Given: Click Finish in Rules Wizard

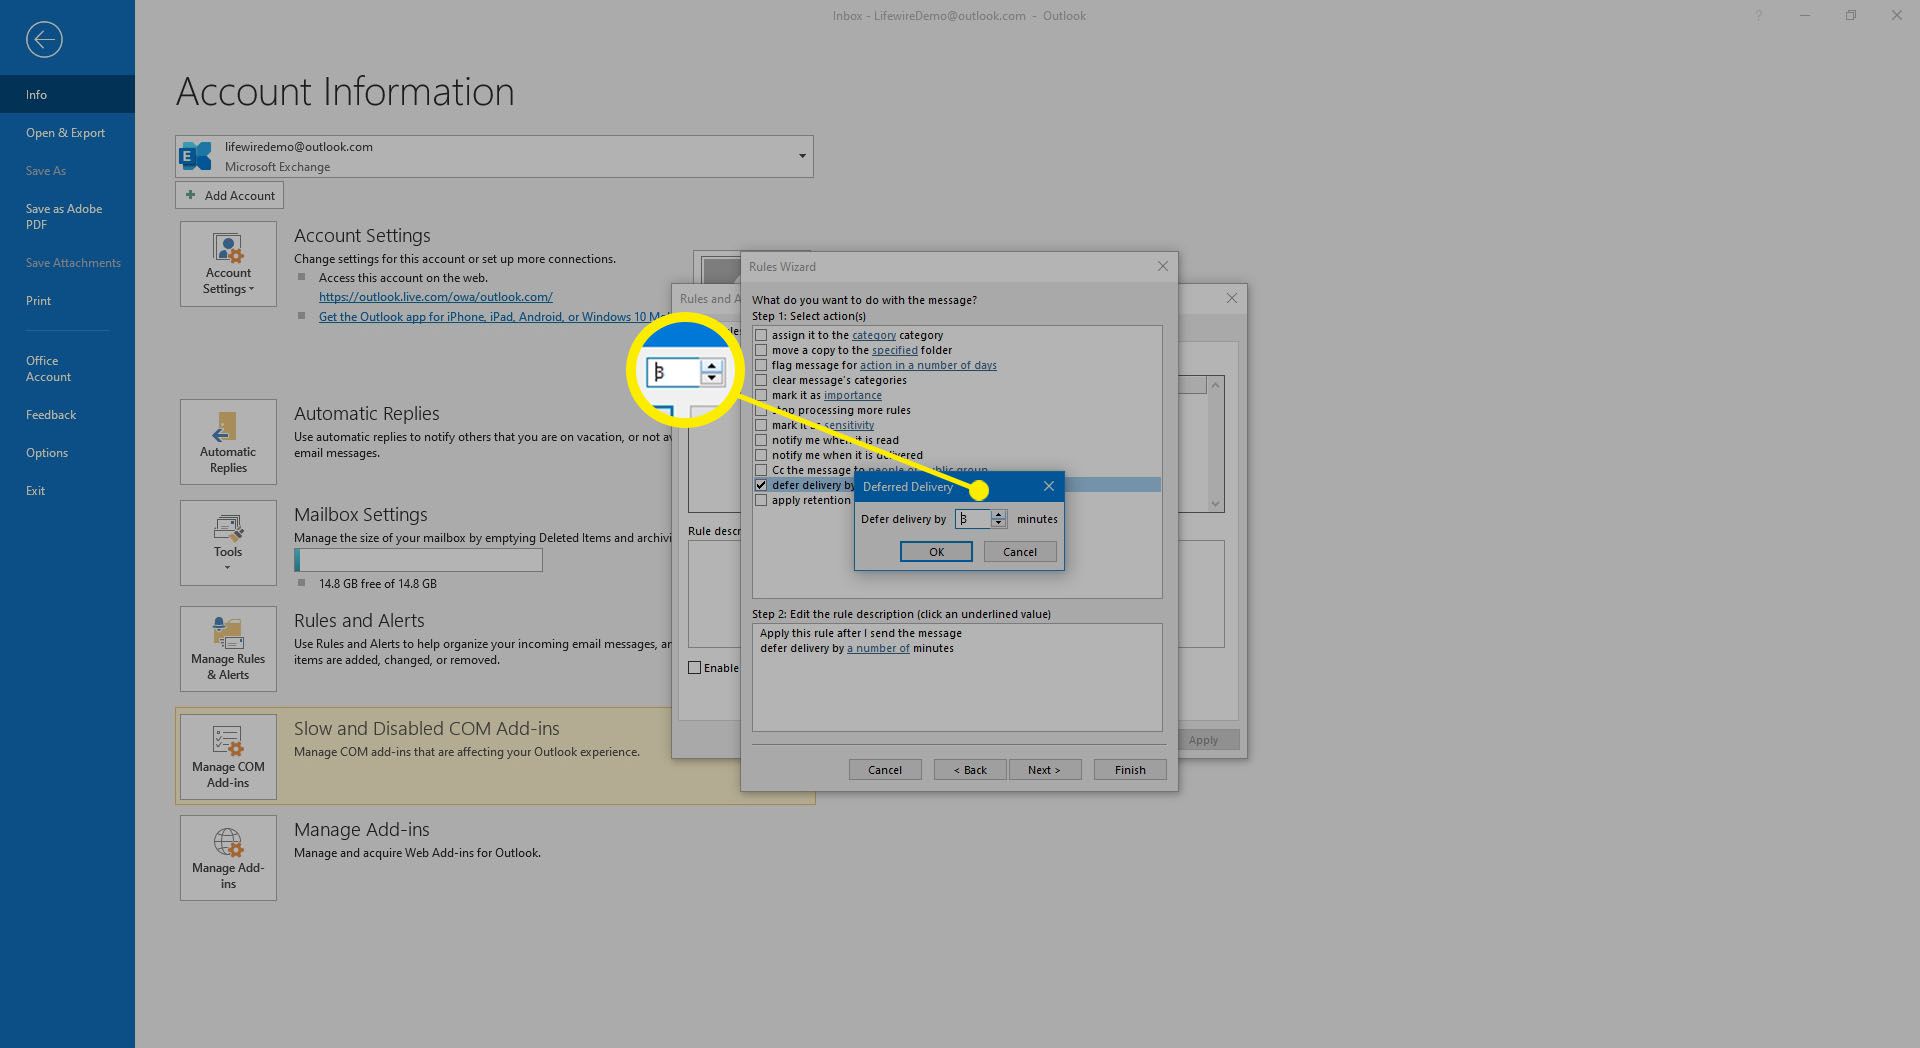Looking at the screenshot, I should click(1130, 770).
